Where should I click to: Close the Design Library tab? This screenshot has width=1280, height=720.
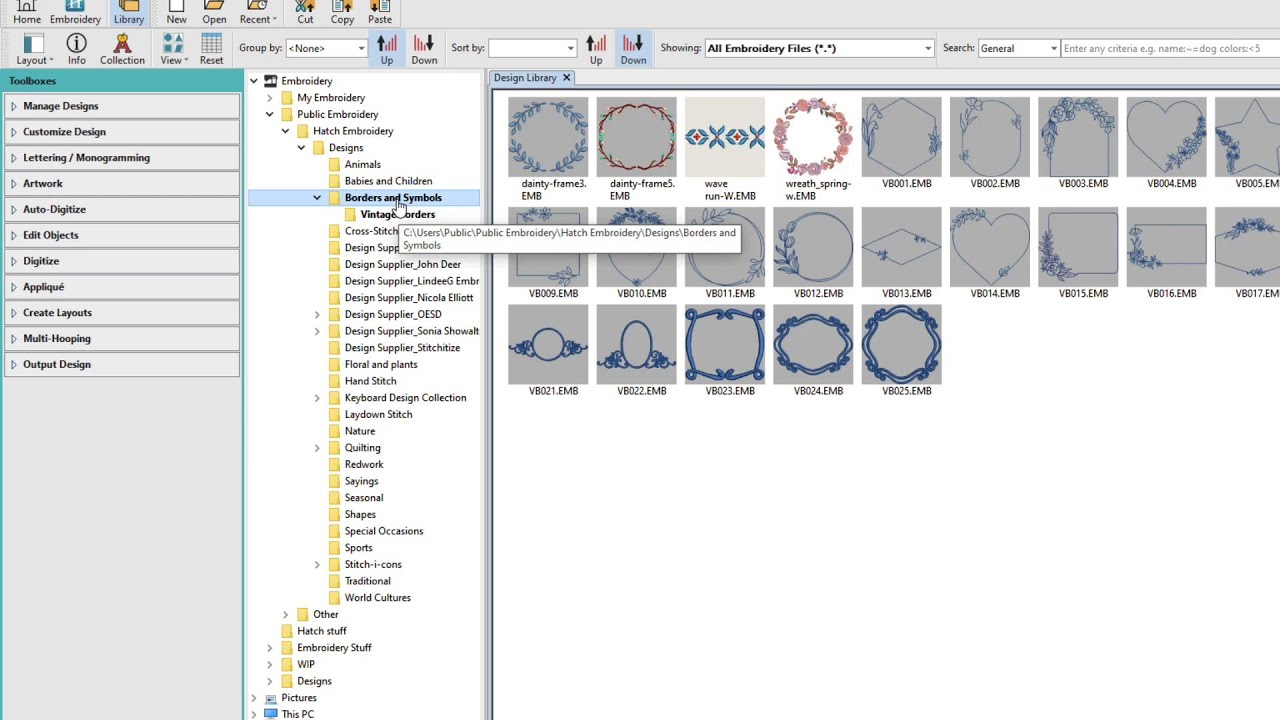click(x=566, y=78)
